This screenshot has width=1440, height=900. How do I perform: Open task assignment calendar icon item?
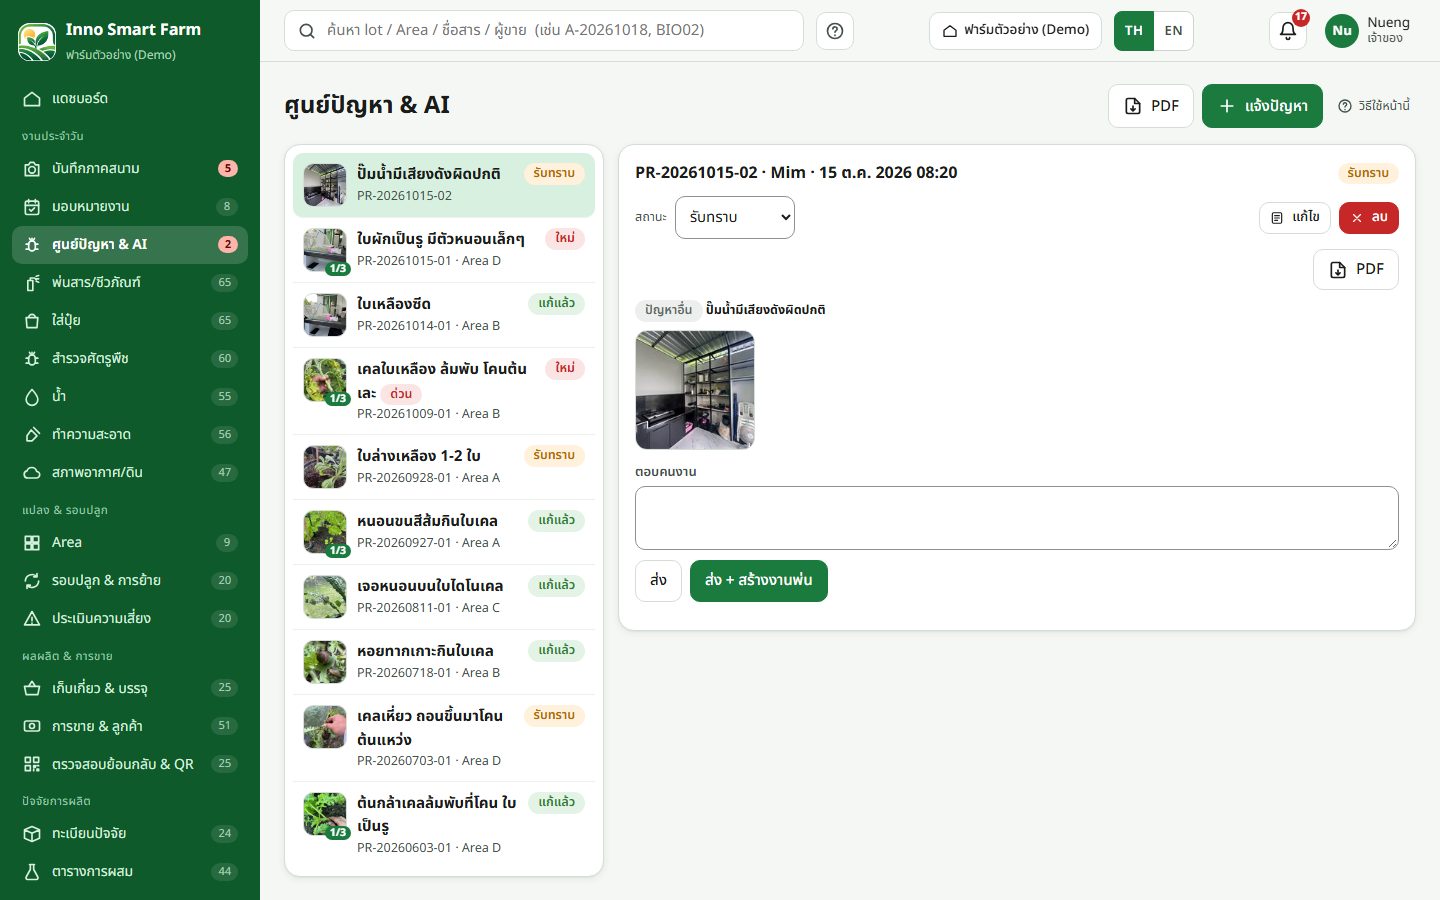point(32,207)
